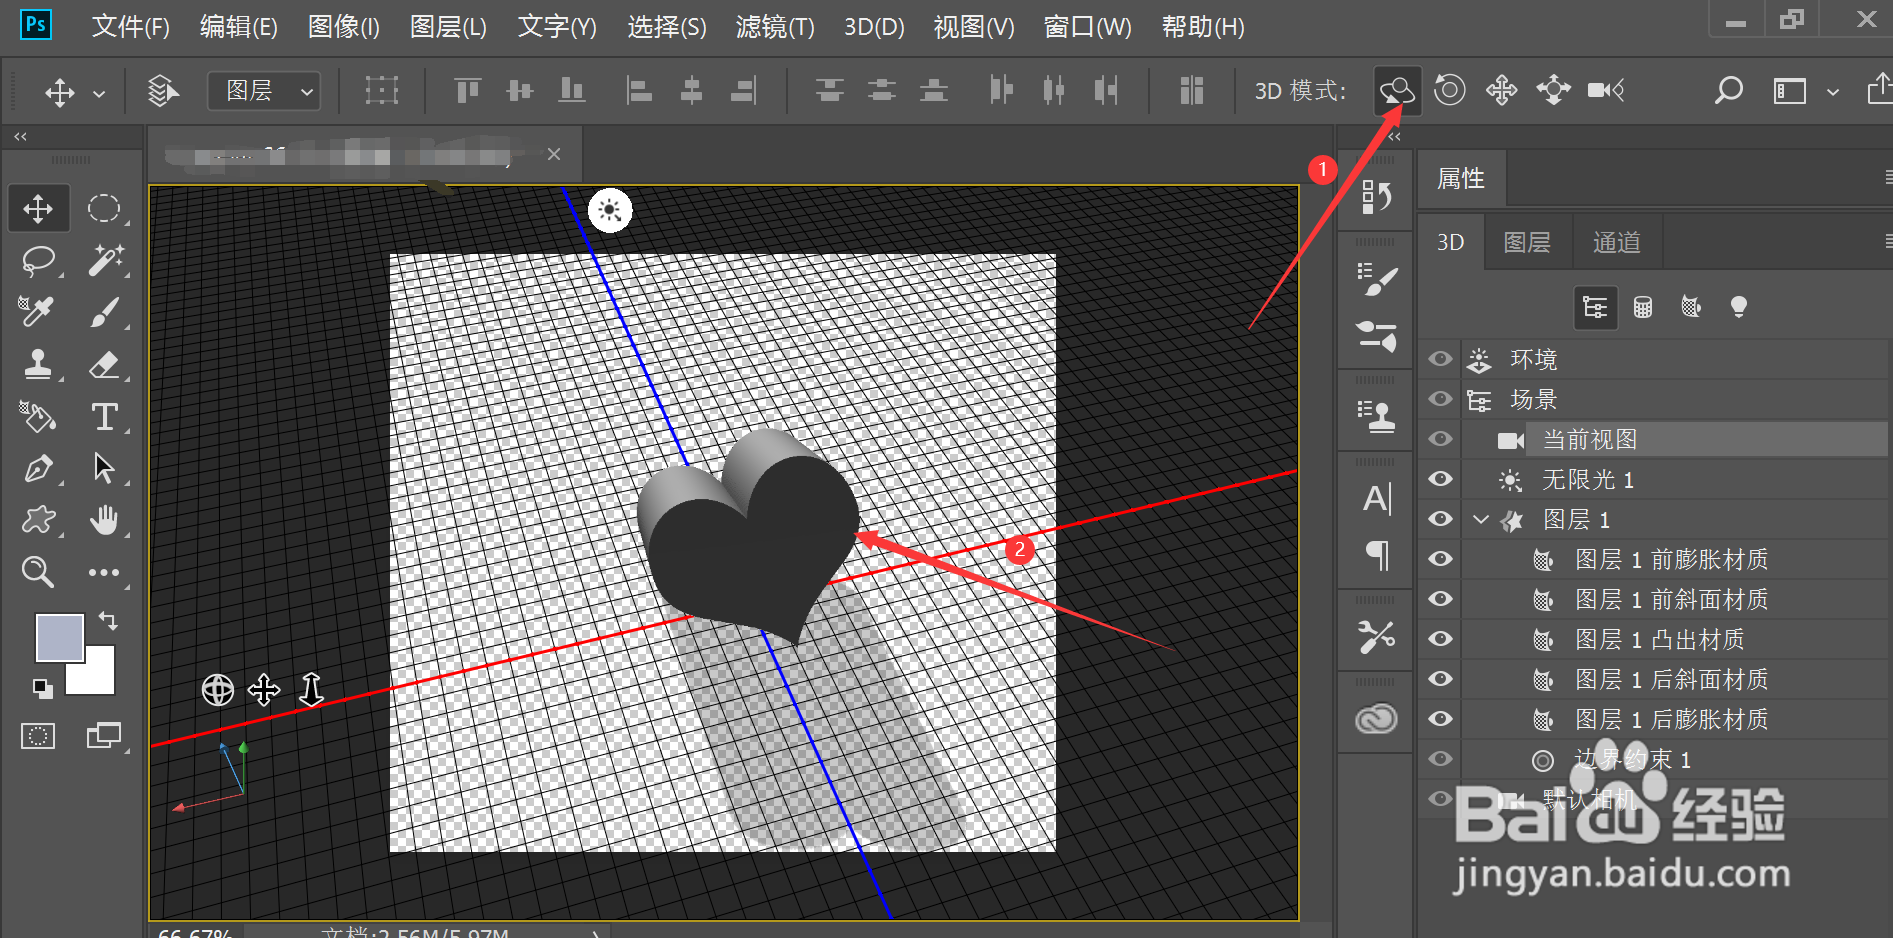The width and height of the screenshot is (1893, 938).
Task: Toggle visibility of 当前视图
Action: pos(1440,439)
